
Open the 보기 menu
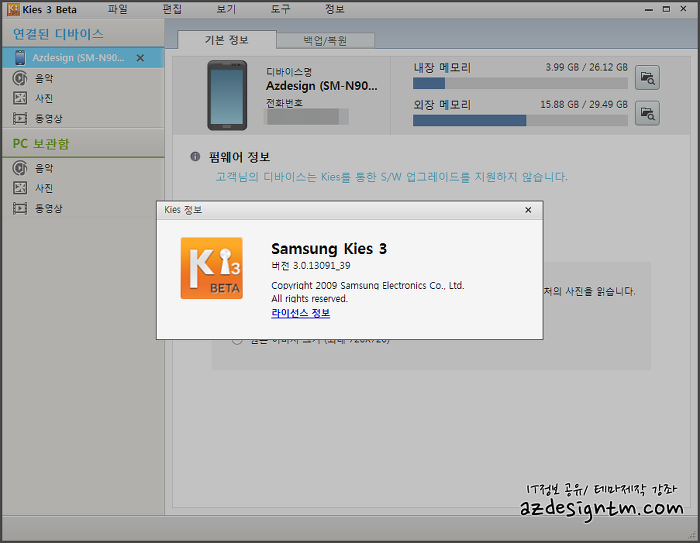click(x=226, y=9)
